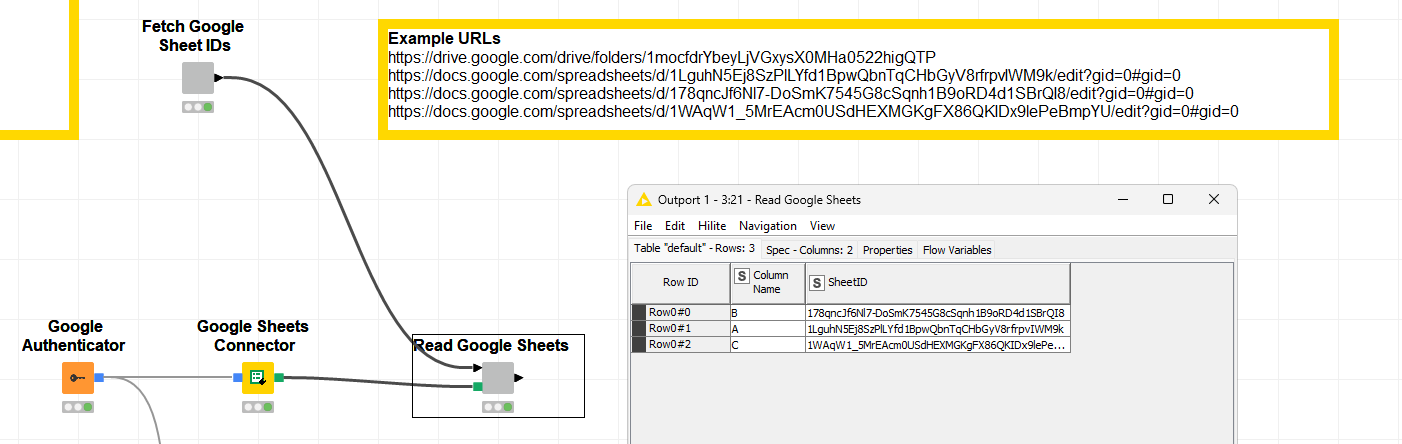
Task: Click SheetID cell starting 1LguhN5Ej8Sz
Action: 937,328
